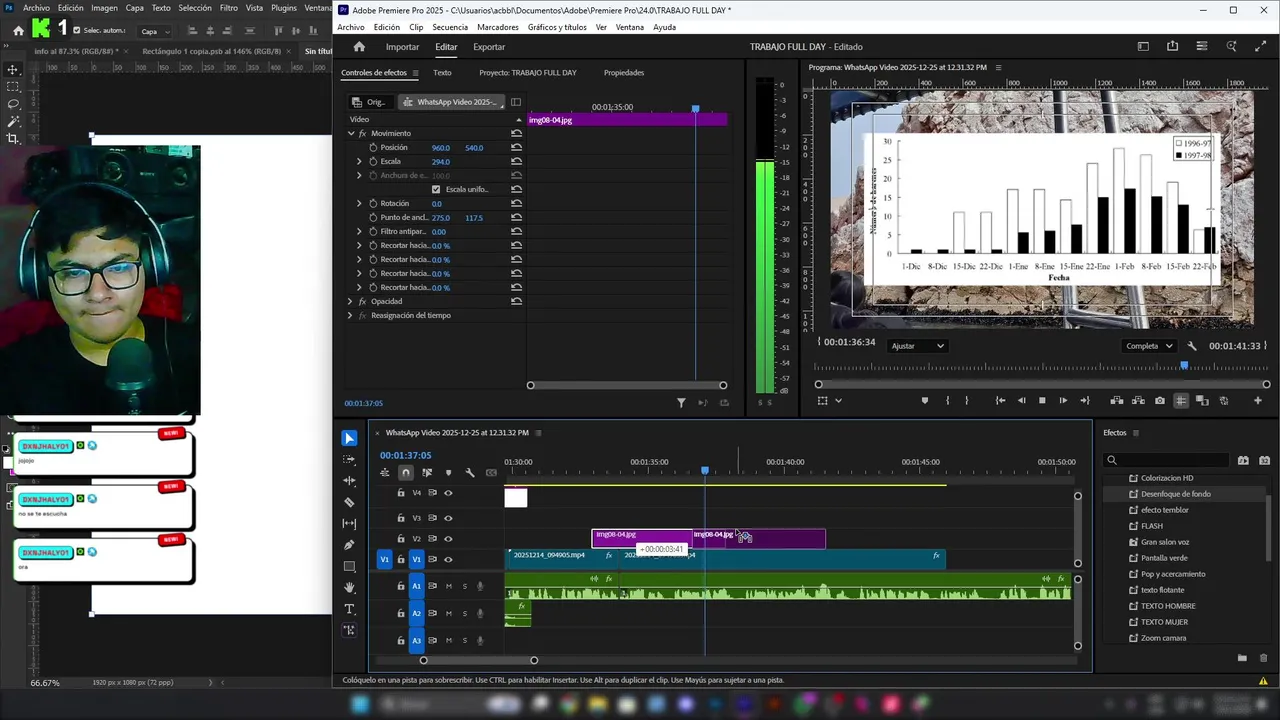Open the Archivo menu in Premiere
Viewport: 1280px width, 720px height.
point(350,27)
